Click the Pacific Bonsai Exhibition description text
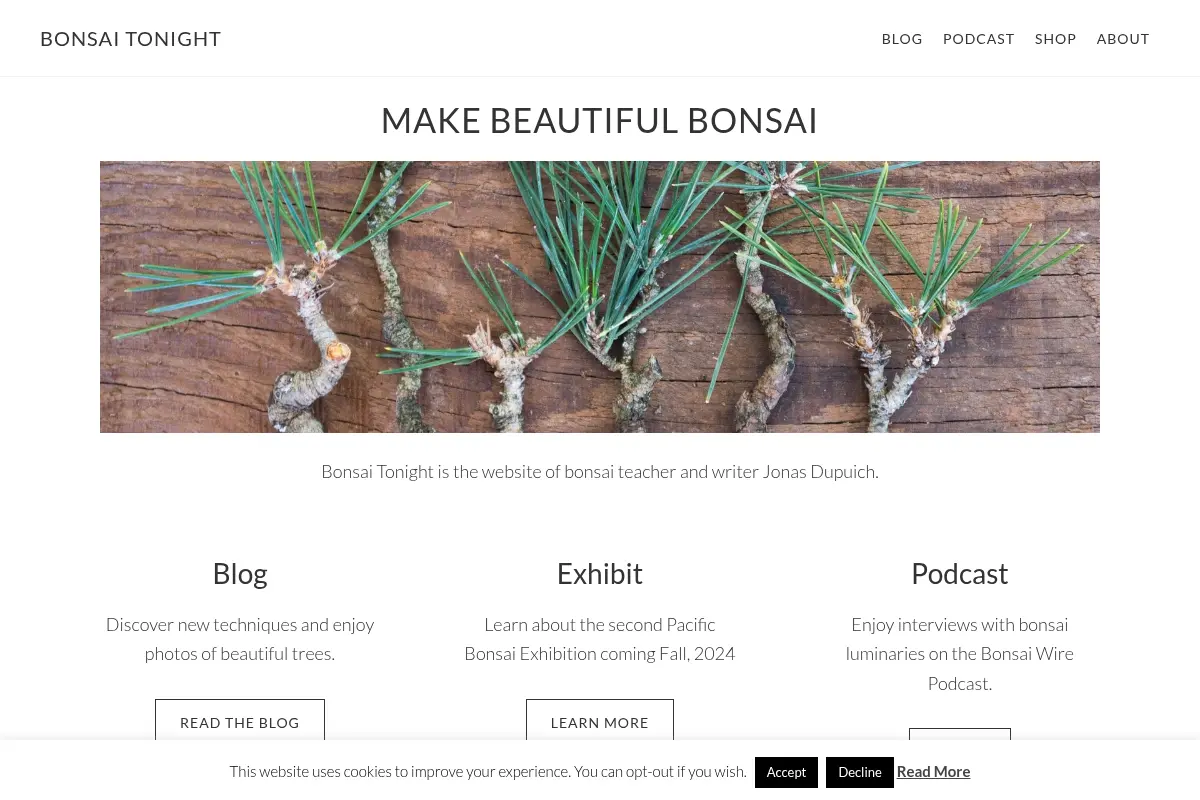Viewport: 1200px width, 800px height. tap(600, 639)
